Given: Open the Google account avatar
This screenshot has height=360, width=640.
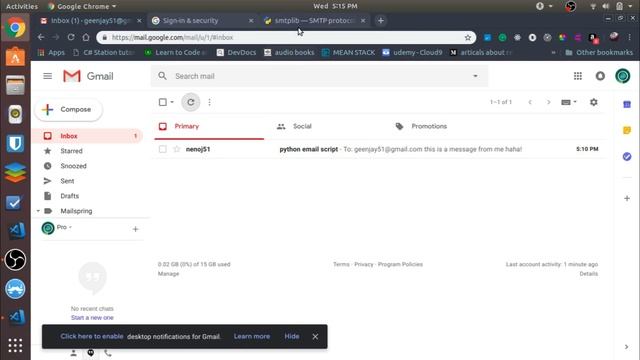Looking at the screenshot, I should [622, 76].
